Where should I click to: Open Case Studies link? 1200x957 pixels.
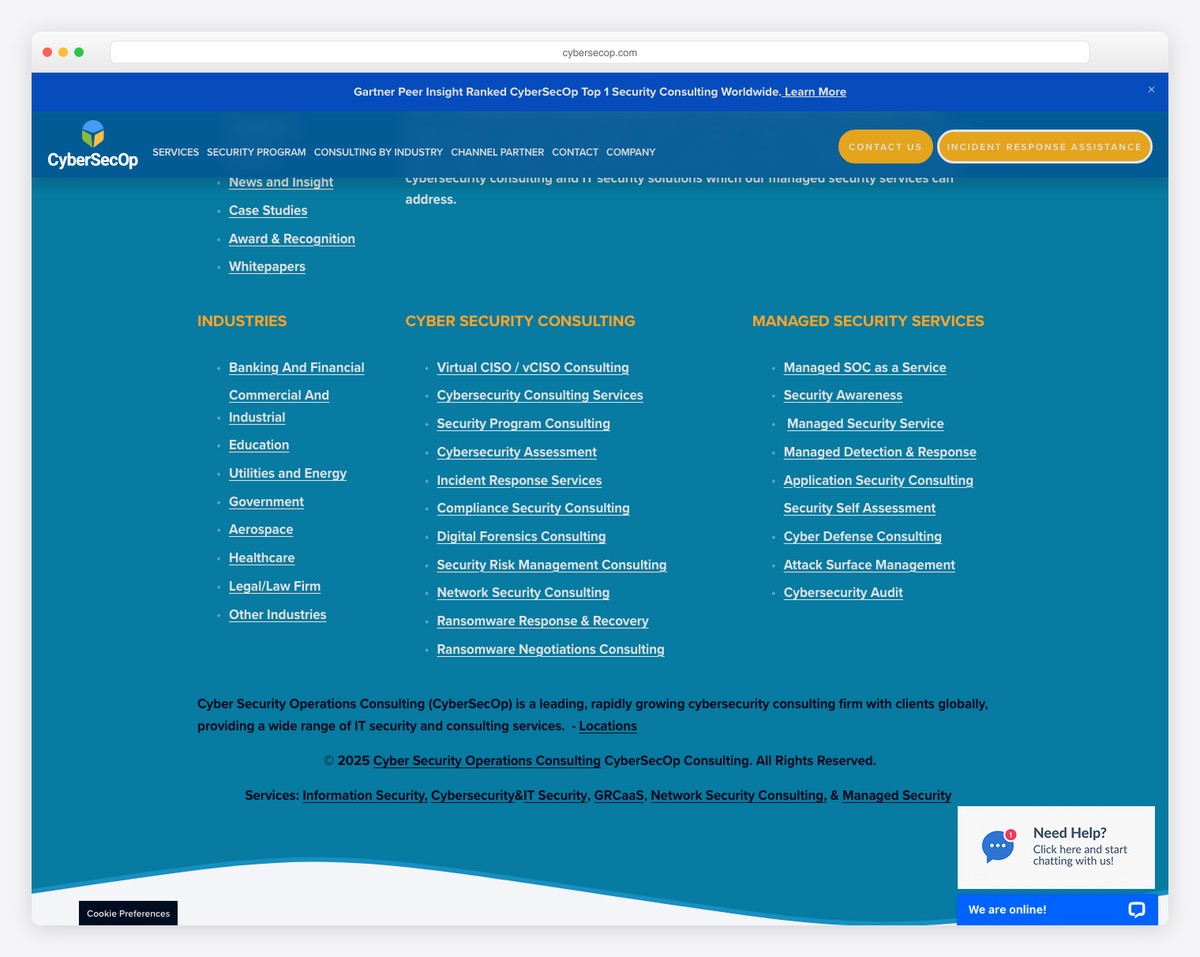(268, 210)
